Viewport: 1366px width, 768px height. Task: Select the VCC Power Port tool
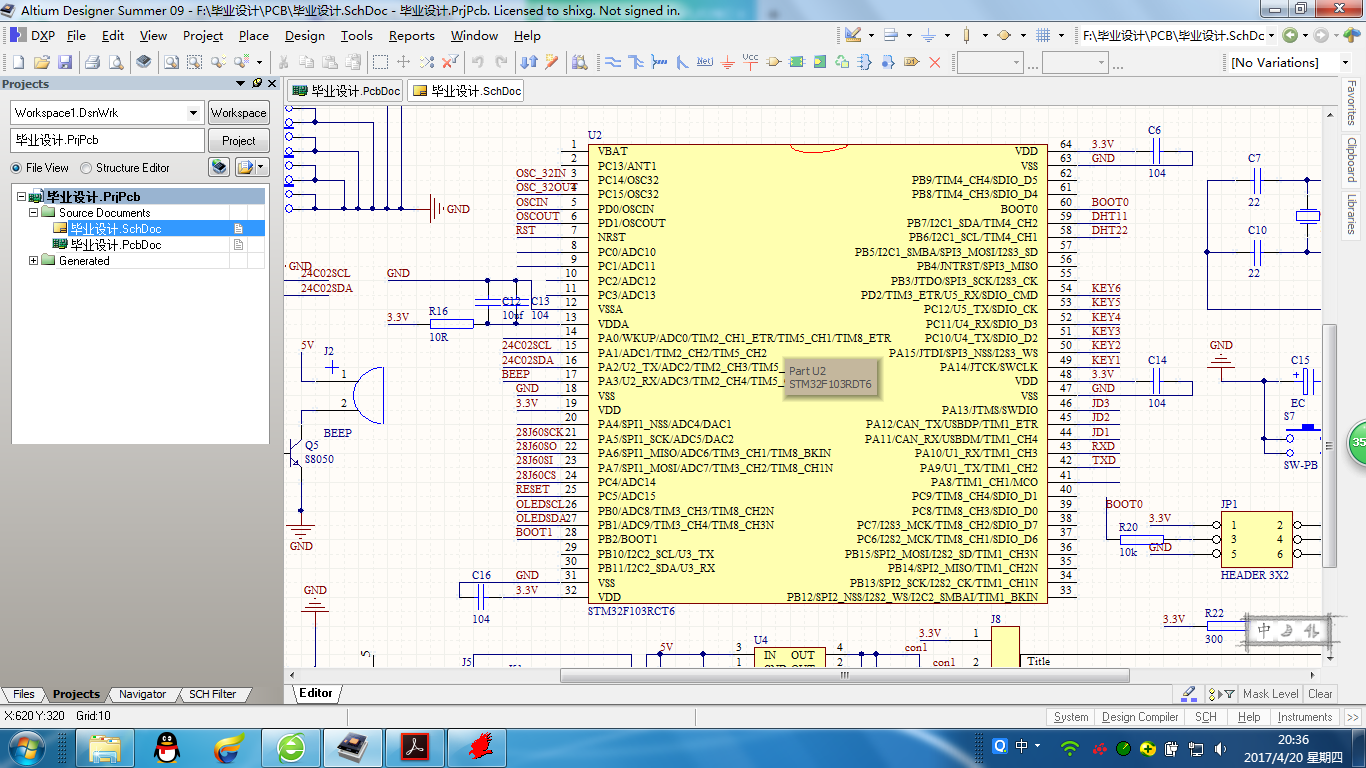[751, 62]
